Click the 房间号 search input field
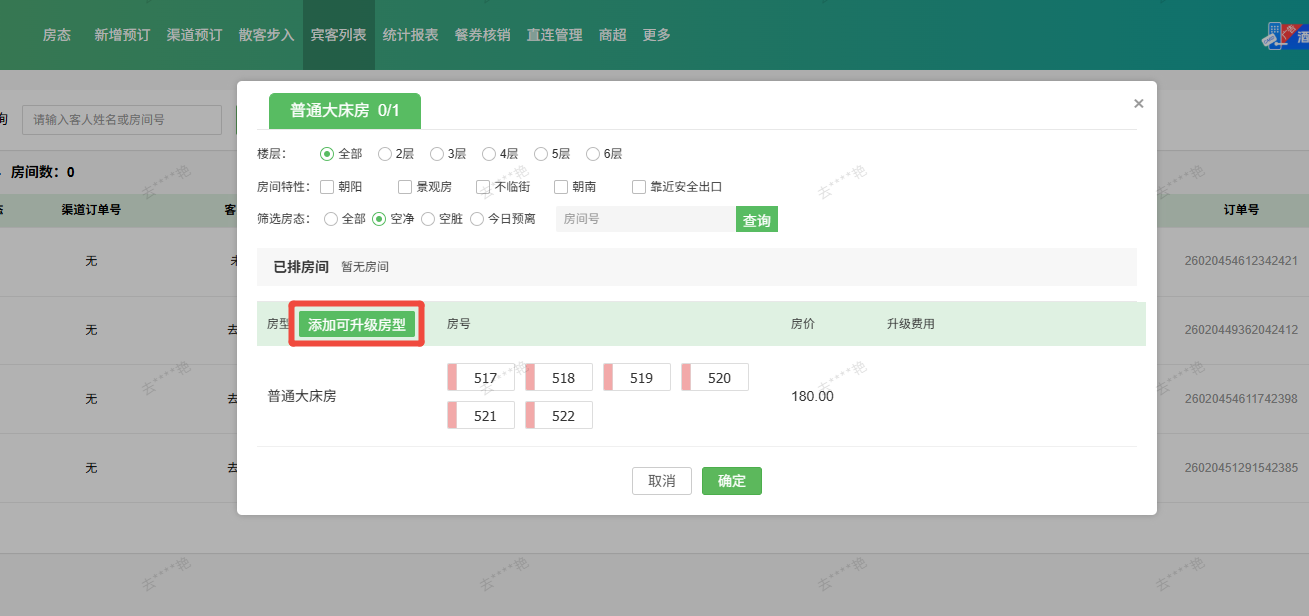The image size is (1309, 616). (x=645, y=219)
